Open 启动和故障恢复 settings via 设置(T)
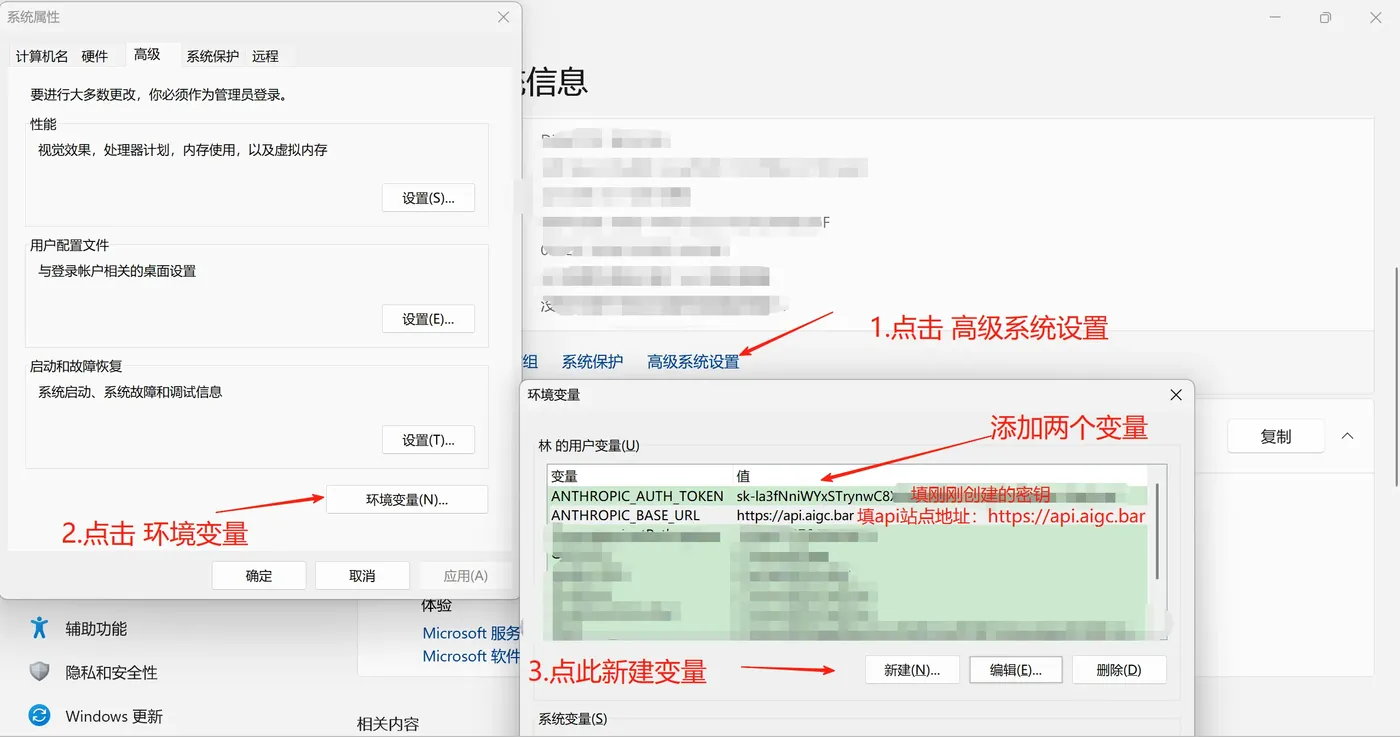This screenshot has height=737, width=1400. click(x=428, y=439)
